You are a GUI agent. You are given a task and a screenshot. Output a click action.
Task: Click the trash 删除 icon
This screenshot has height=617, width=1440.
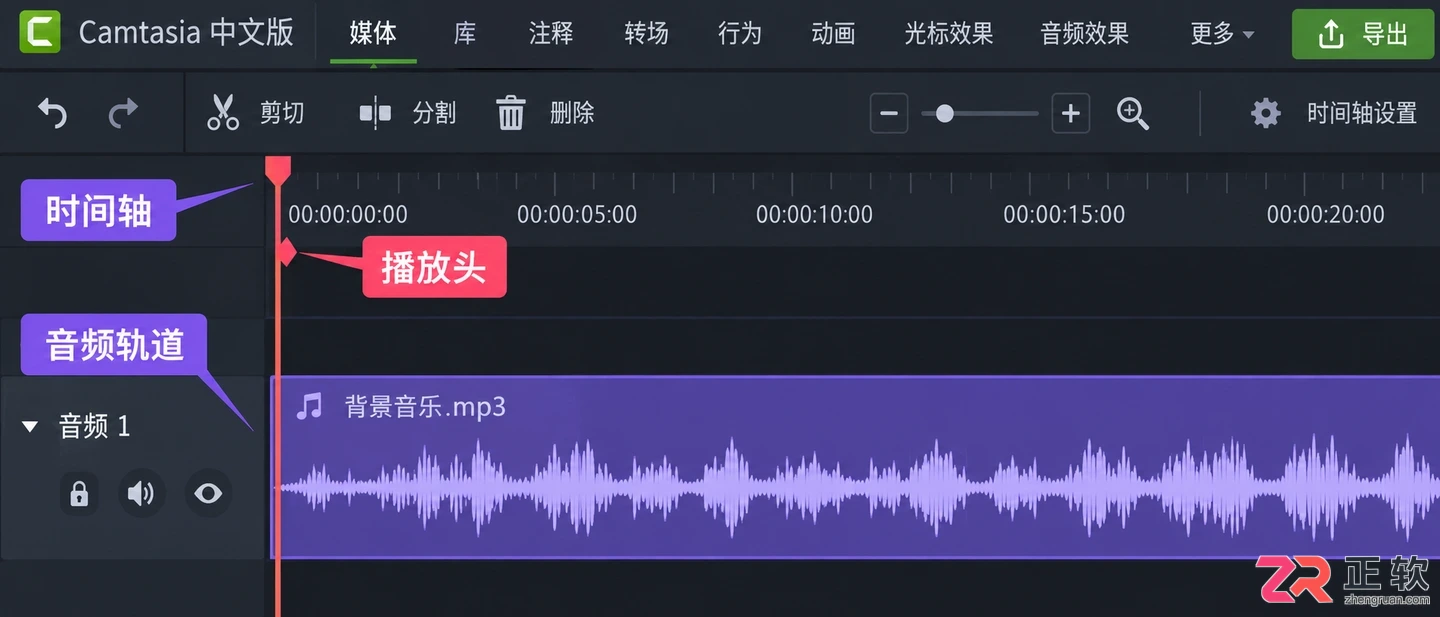(x=511, y=113)
